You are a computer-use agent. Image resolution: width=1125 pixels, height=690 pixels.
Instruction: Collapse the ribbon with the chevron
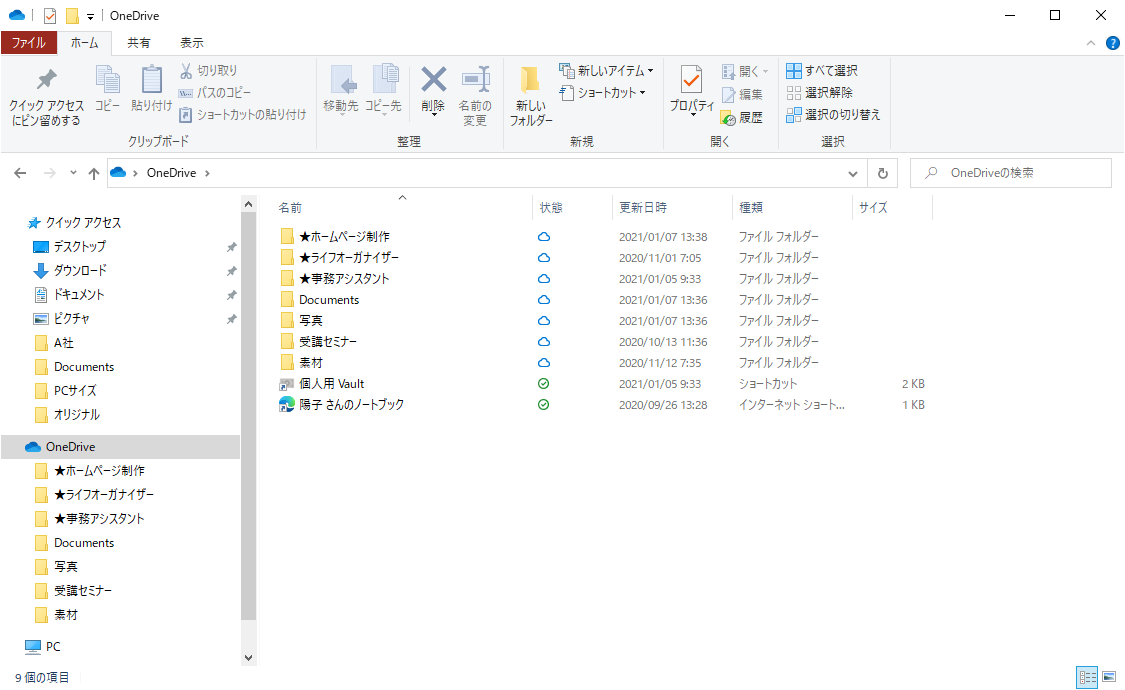(x=1091, y=43)
